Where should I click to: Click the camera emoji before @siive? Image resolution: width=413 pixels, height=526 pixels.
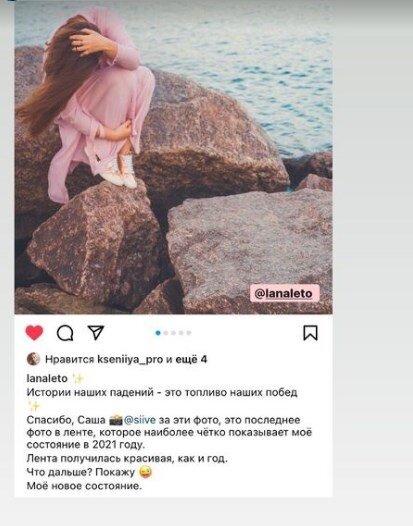coord(116,420)
